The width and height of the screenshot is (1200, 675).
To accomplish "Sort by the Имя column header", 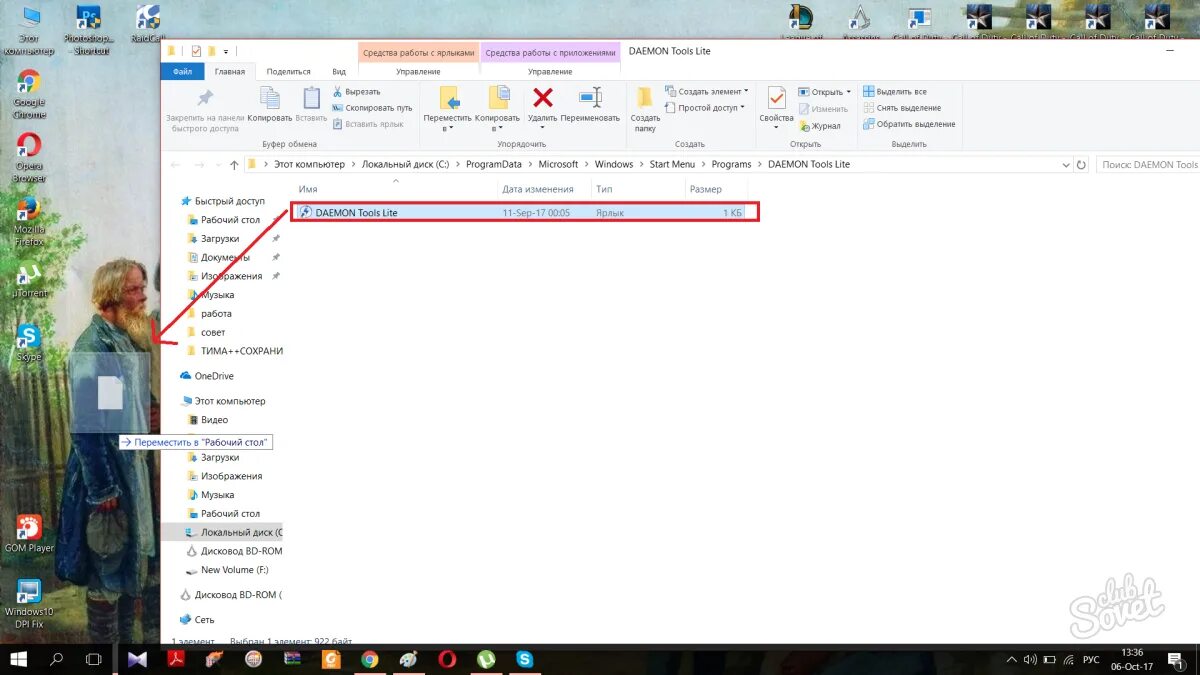I will tap(396, 189).
